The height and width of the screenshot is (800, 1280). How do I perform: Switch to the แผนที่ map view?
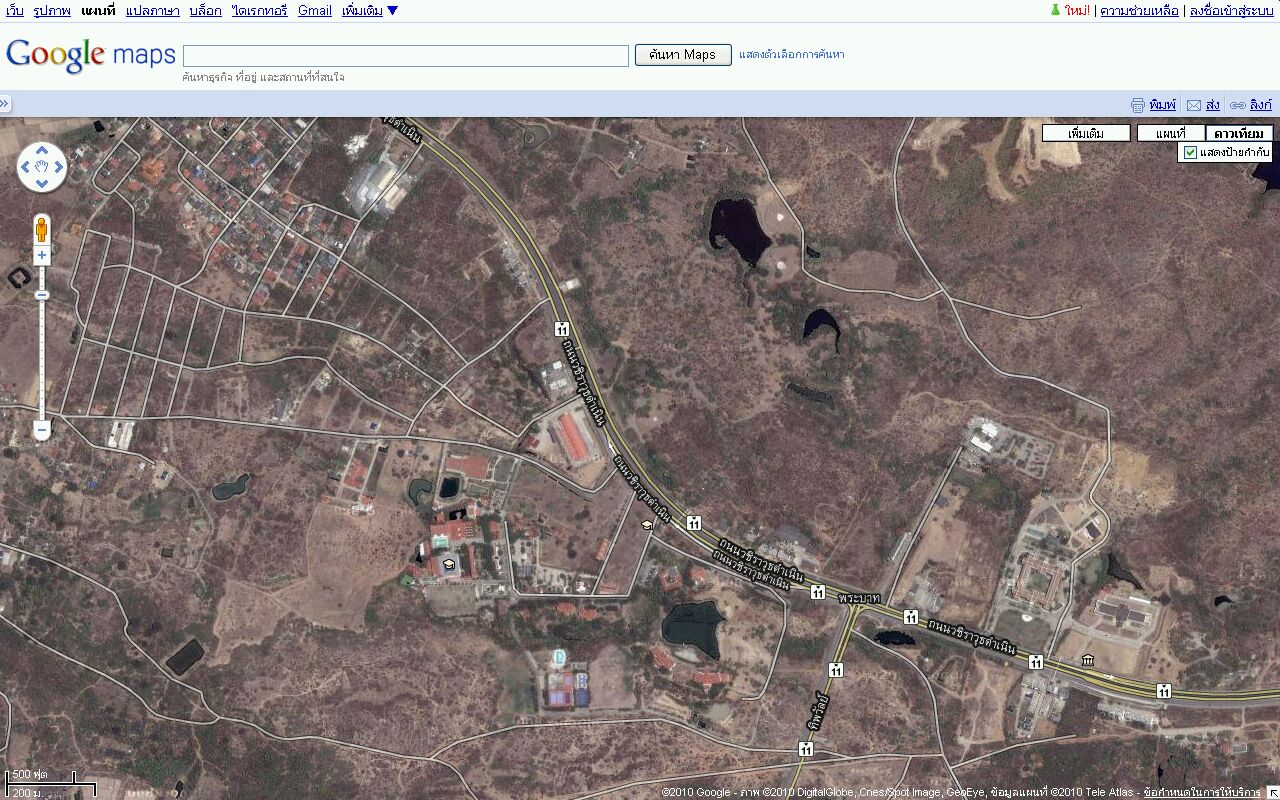tap(1170, 133)
